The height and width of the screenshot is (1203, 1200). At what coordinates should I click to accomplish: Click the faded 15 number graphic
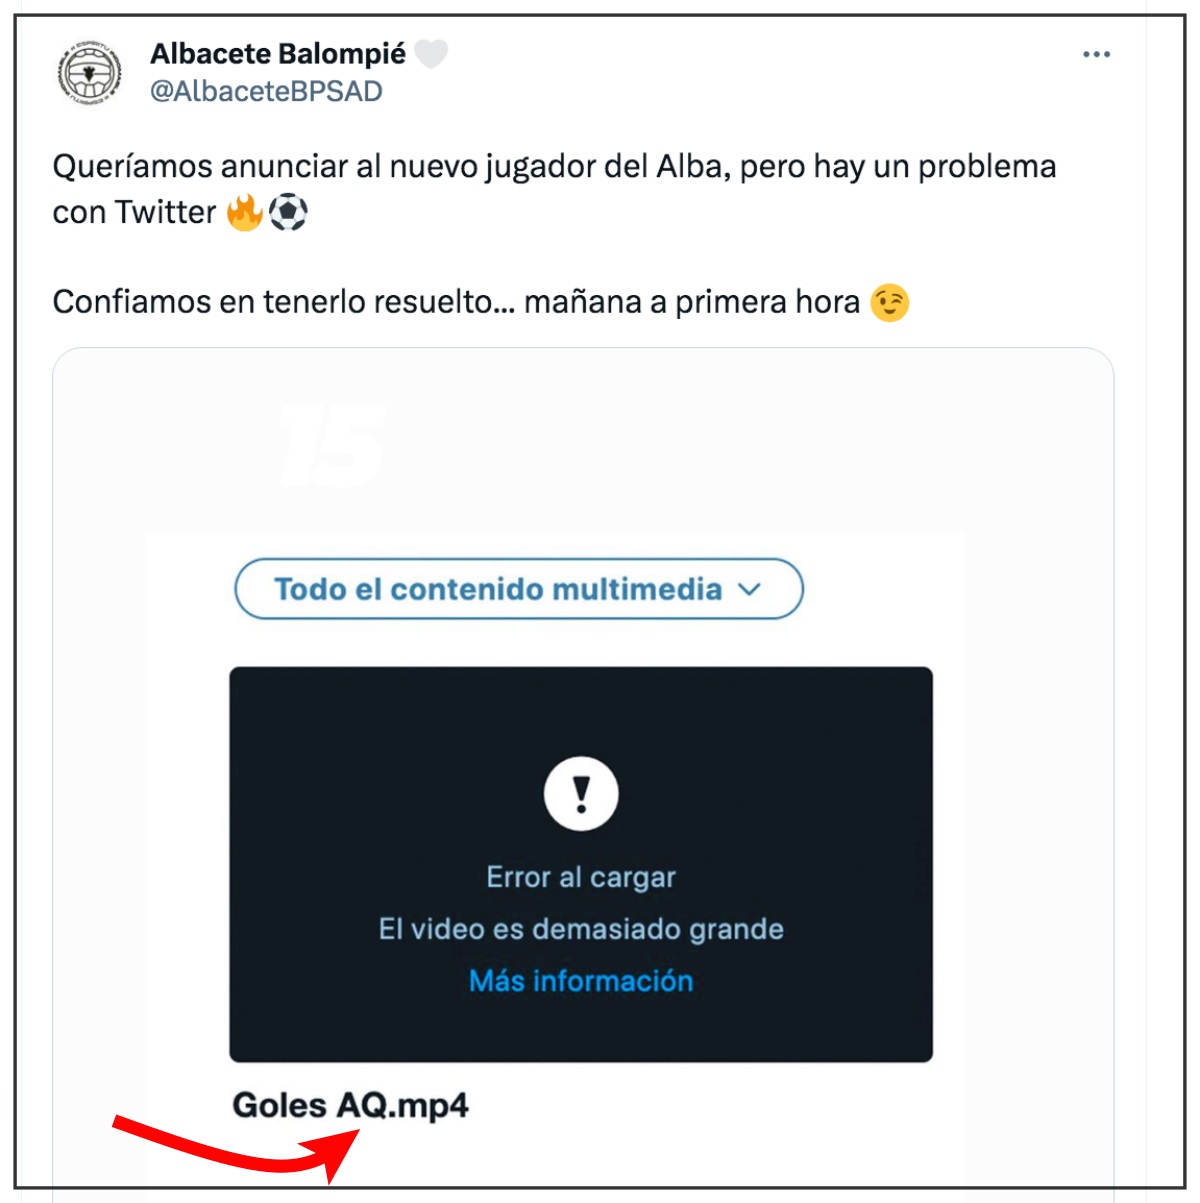coord(333,445)
